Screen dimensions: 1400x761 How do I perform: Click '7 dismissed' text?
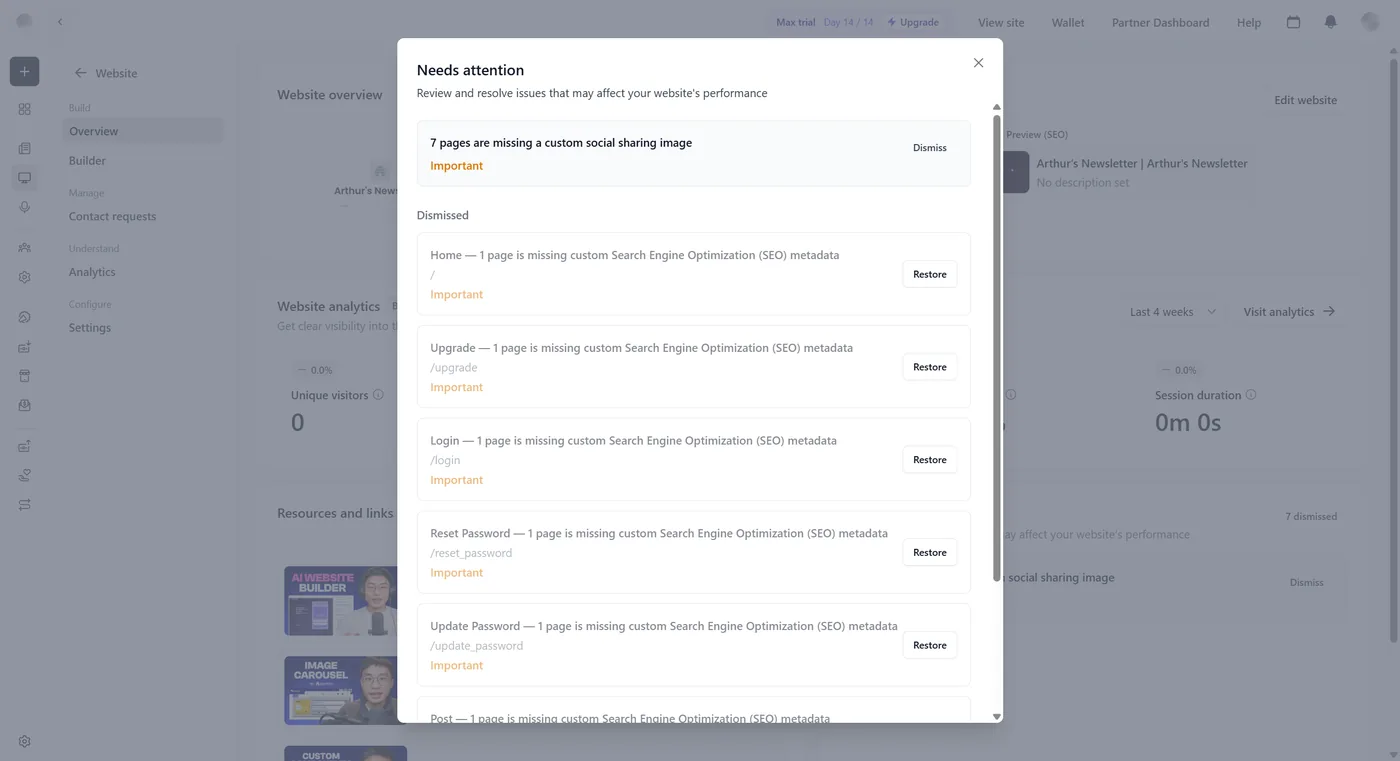(1311, 517)
